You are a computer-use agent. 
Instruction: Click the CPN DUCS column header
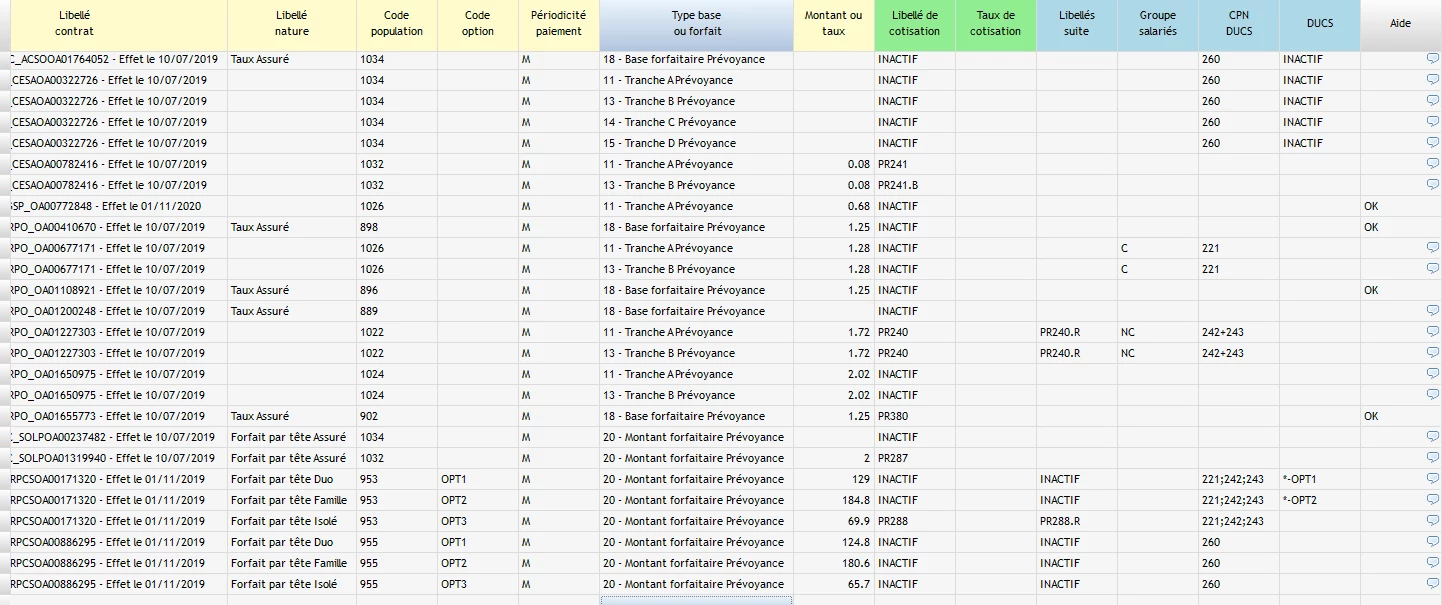click(1239, 25)
